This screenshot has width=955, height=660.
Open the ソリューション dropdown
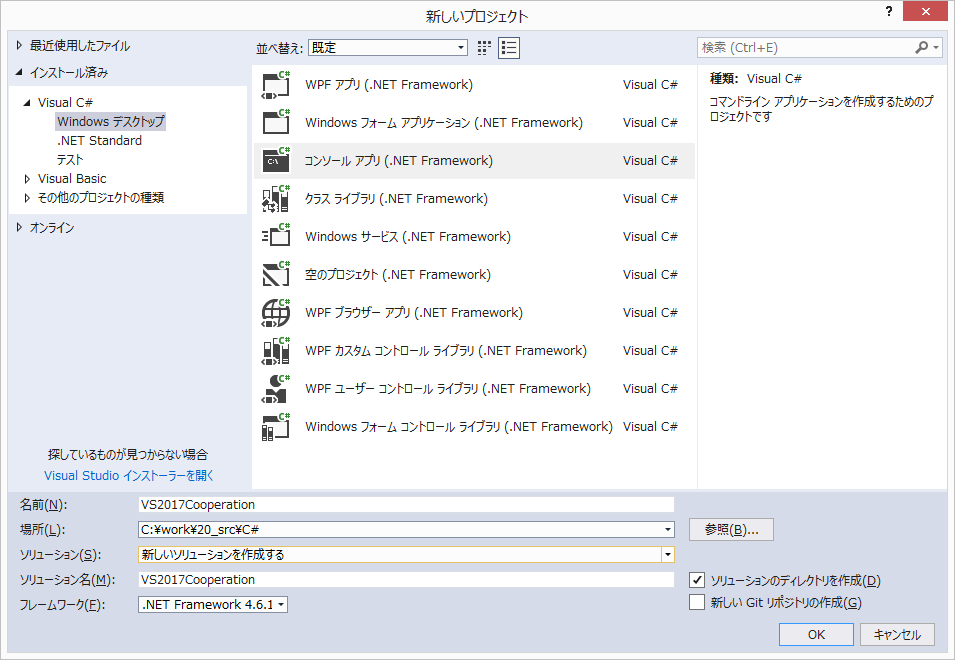[x=667, y=554]
